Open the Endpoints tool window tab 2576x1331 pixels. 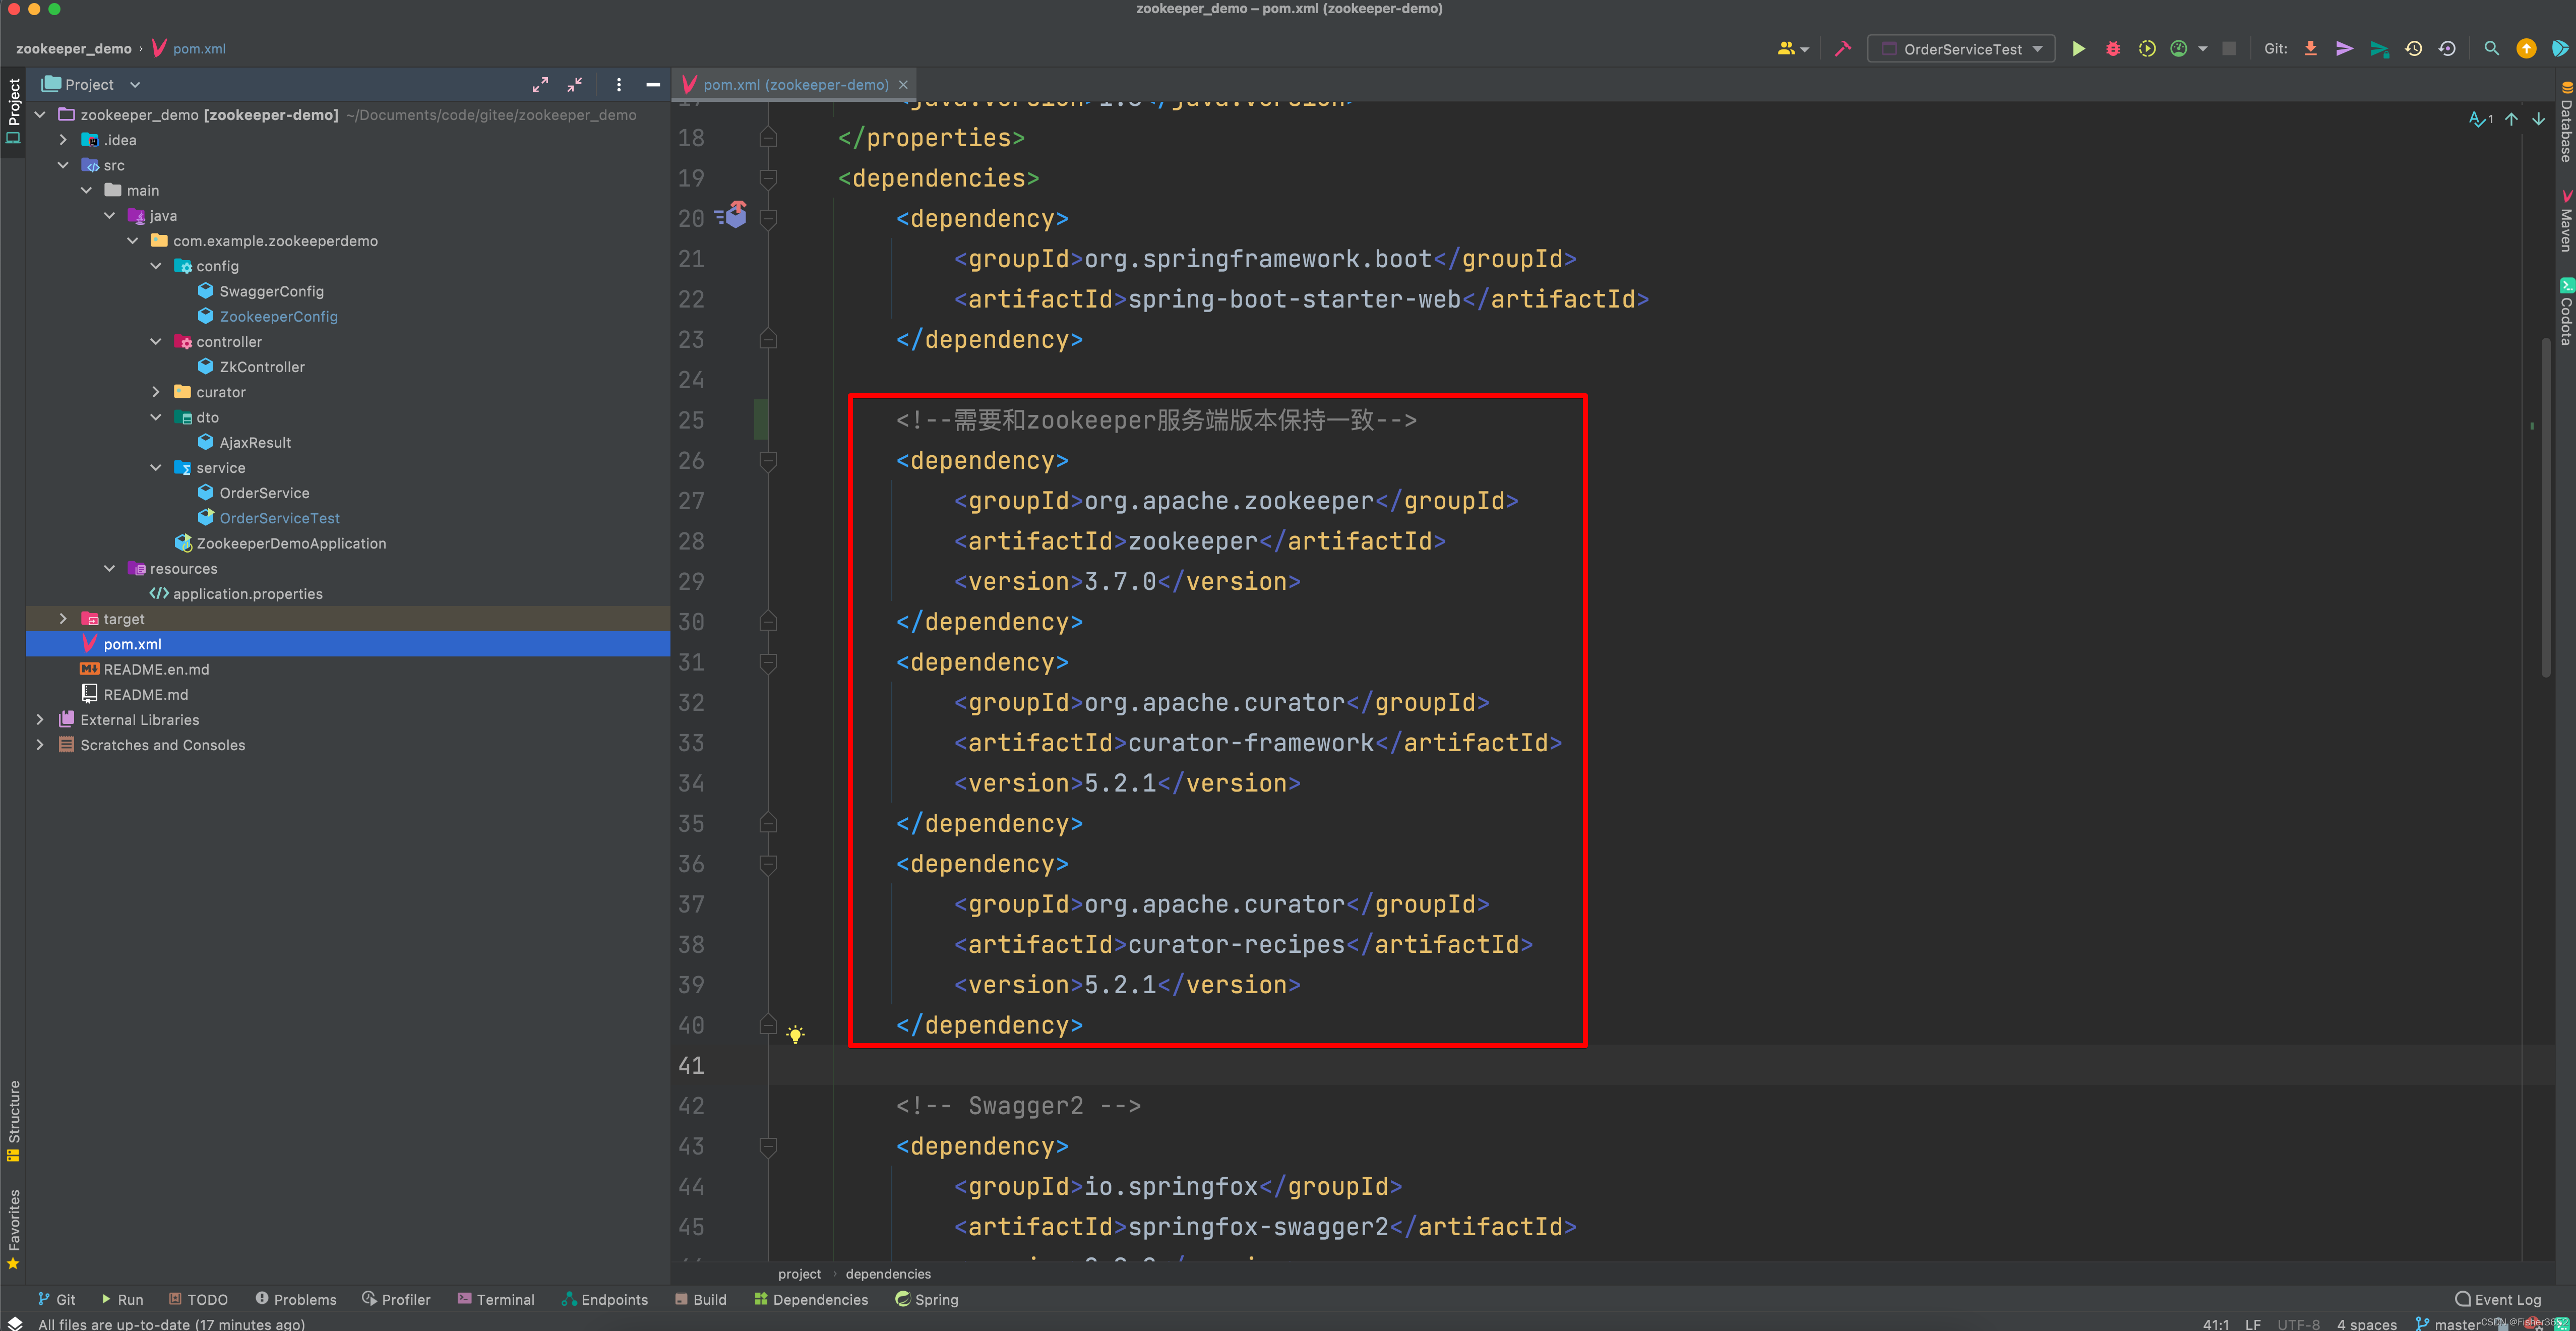coord(605,1299)
